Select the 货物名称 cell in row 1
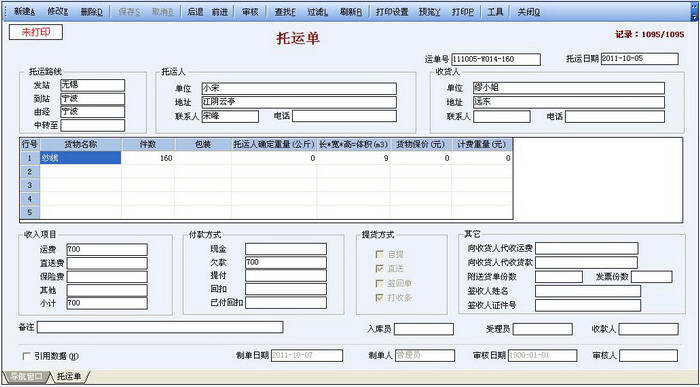This screenshot has height=387, width=700. click(80, 158)
